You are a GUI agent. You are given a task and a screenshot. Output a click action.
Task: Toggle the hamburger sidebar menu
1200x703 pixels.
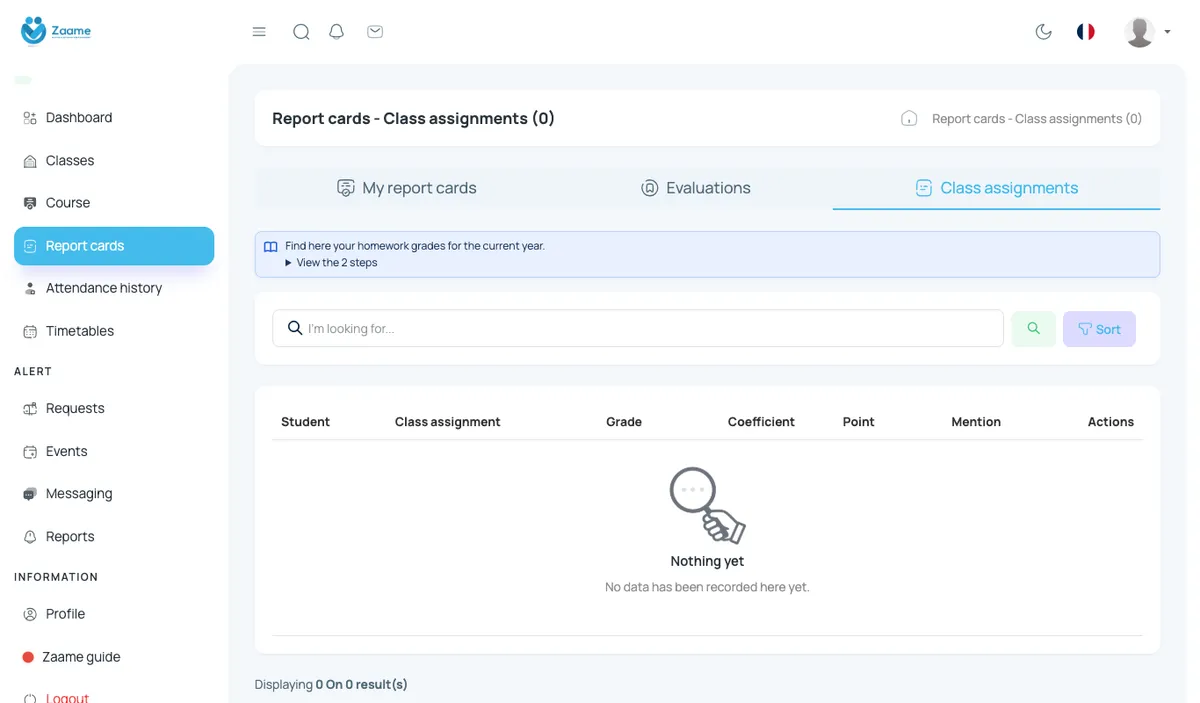[x=259, y=32]
